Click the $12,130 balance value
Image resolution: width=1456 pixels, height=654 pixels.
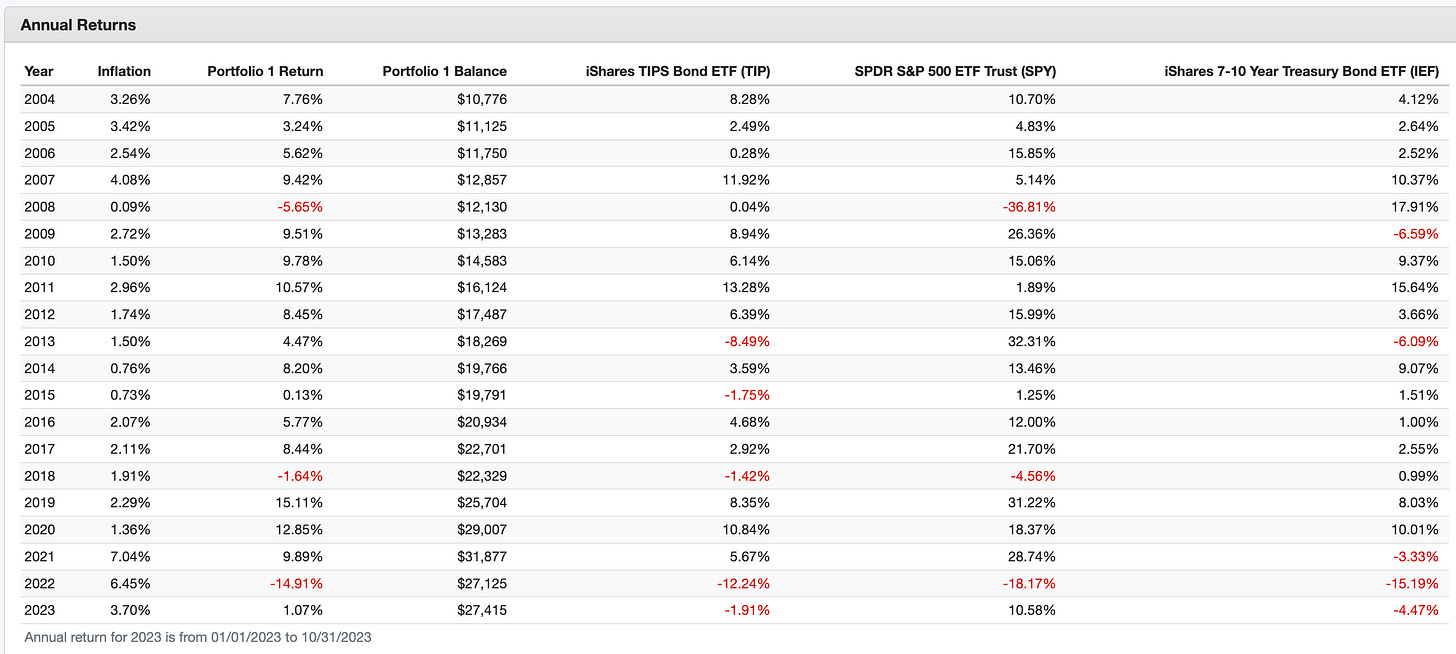(481, 207)
